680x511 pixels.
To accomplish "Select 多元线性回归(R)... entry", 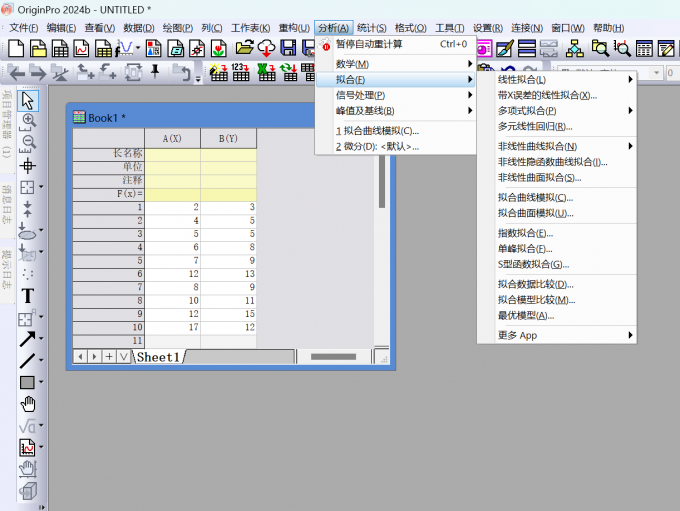I will [x=557, y=126].
